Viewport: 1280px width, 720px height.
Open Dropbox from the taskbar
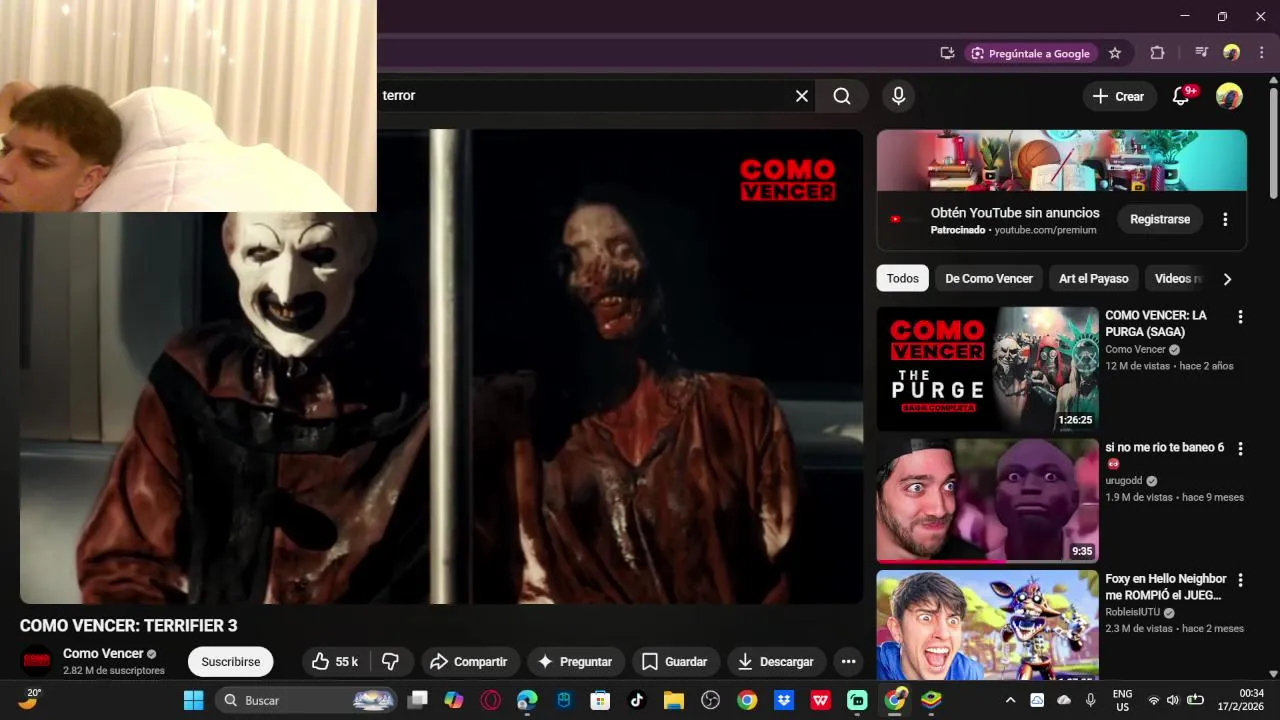pyautogui.click(x=784, y=700)
